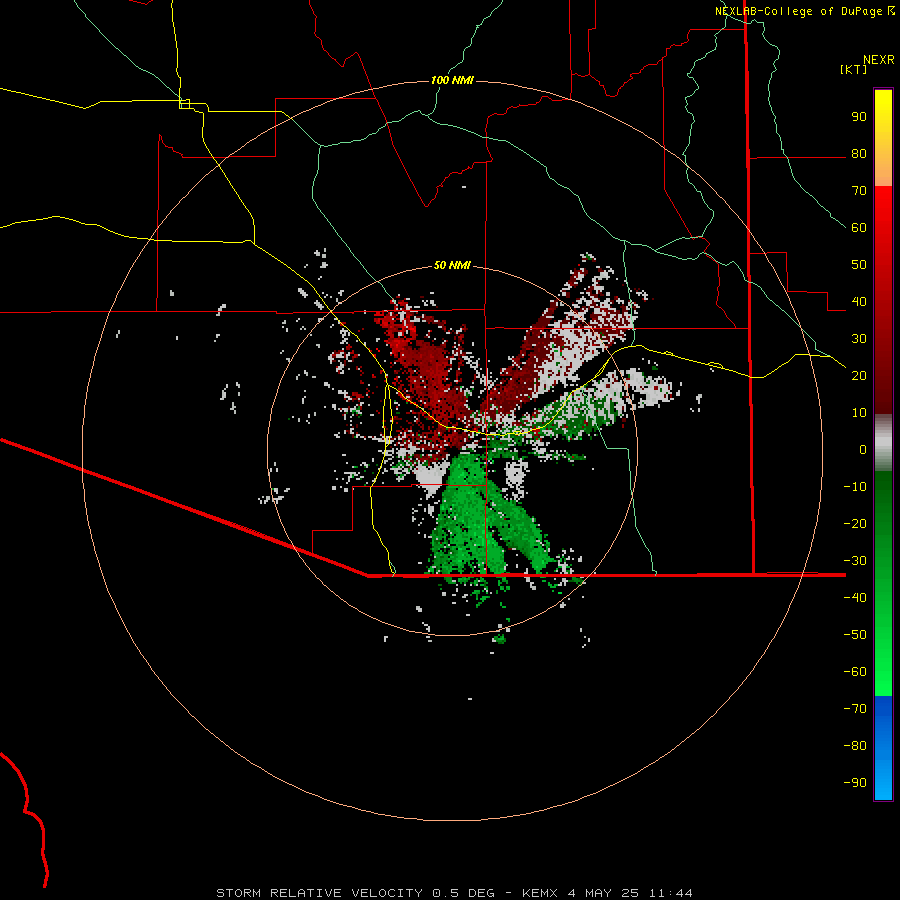
Task: Click the 80 value on the velocity scale
Action: click(x=859, y=154)
